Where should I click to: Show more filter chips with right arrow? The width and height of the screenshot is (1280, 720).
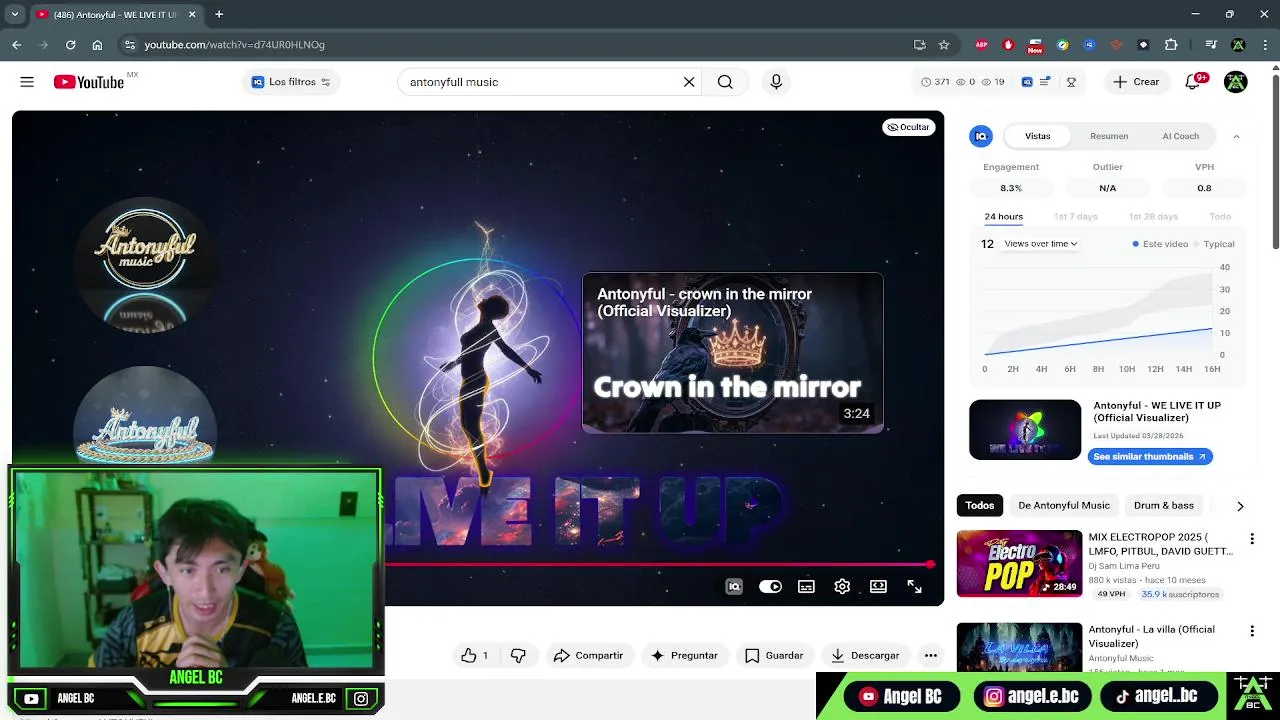coord(1240,506)
